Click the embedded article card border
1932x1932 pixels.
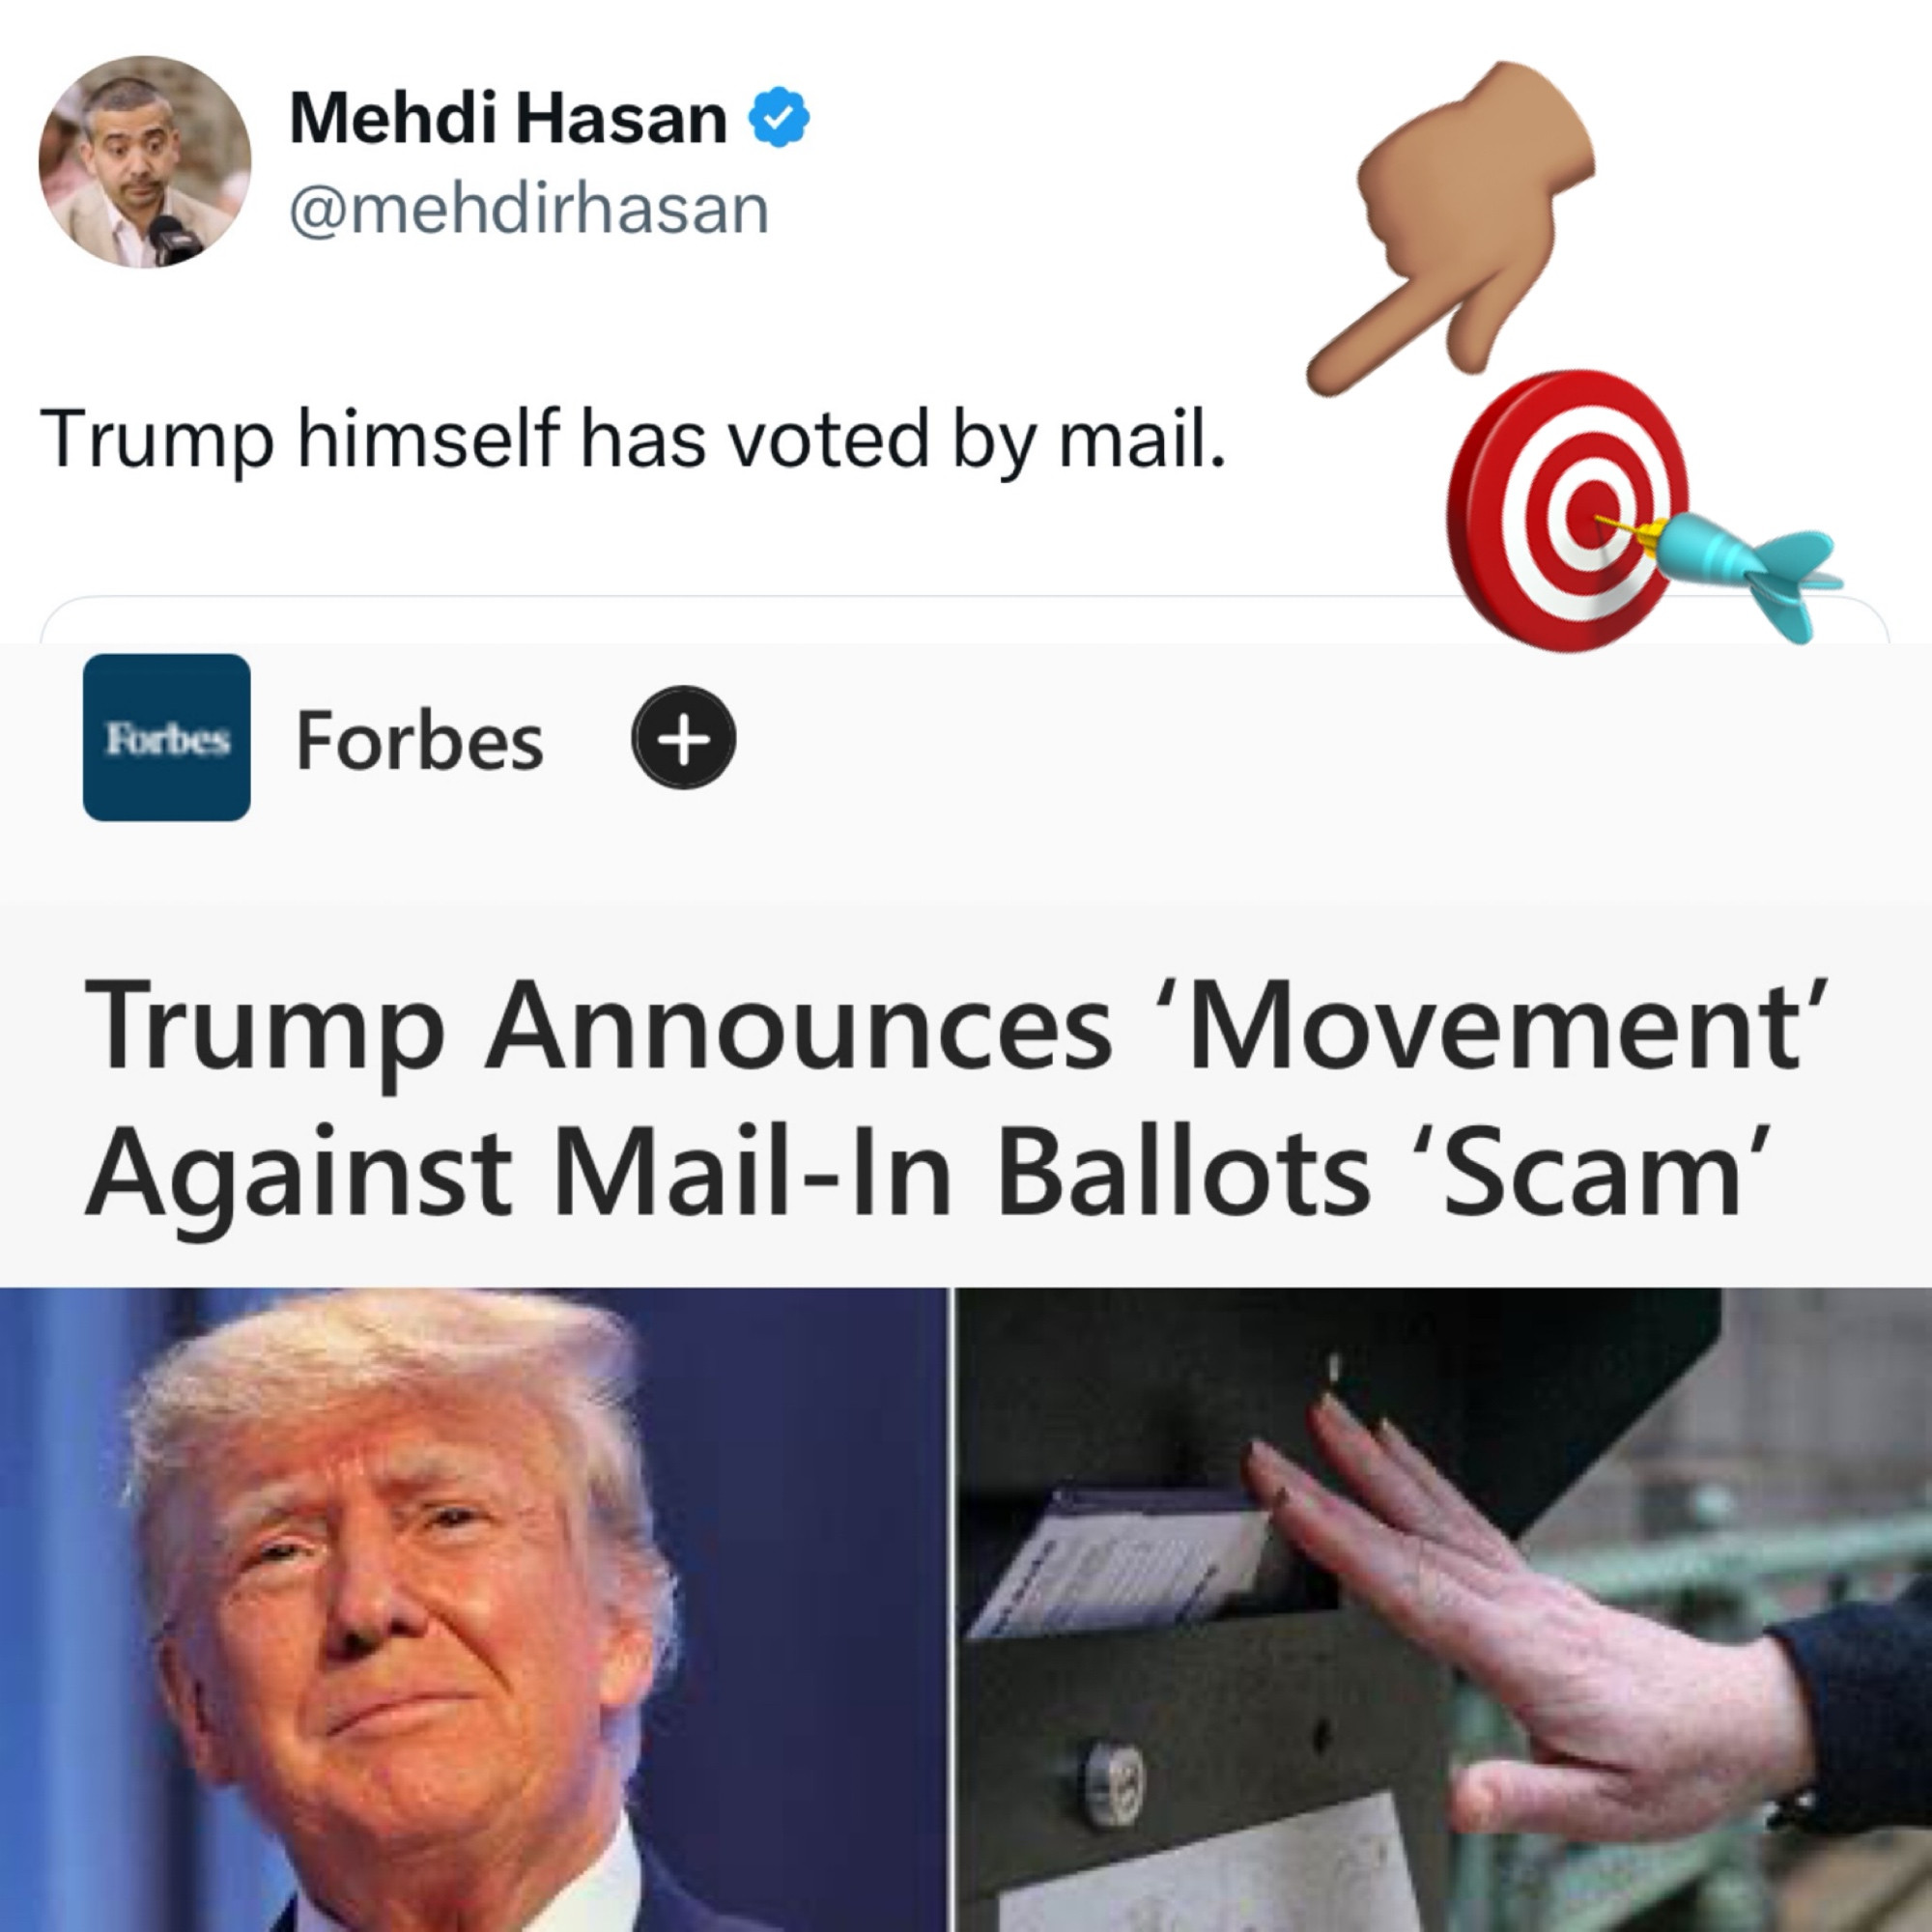point(964,620)
